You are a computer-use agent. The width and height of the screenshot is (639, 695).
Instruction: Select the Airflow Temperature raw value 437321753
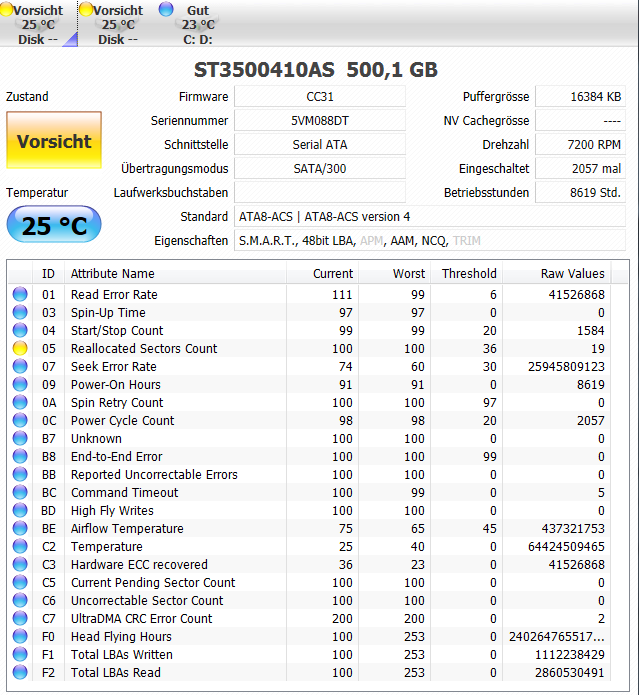tap(573, 528)
